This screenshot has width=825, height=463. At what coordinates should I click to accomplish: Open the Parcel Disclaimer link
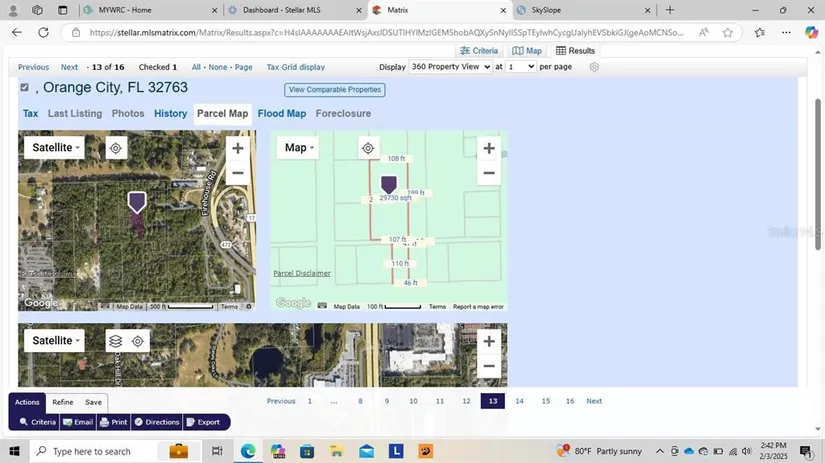[x=301, y=273]
